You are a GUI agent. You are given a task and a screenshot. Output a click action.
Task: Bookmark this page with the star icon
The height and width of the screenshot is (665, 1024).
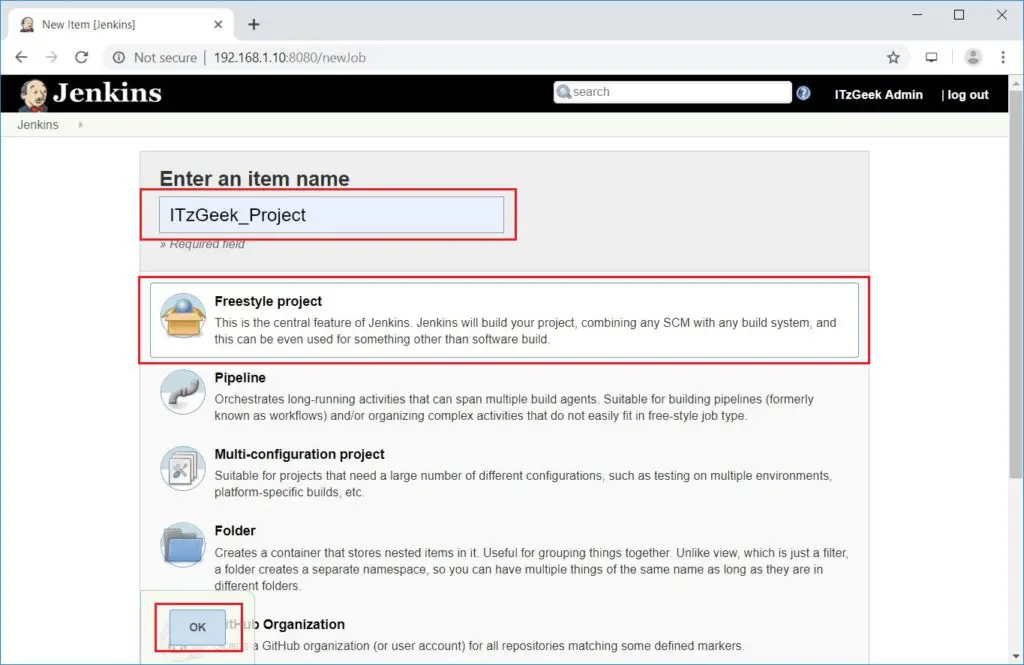893,57
